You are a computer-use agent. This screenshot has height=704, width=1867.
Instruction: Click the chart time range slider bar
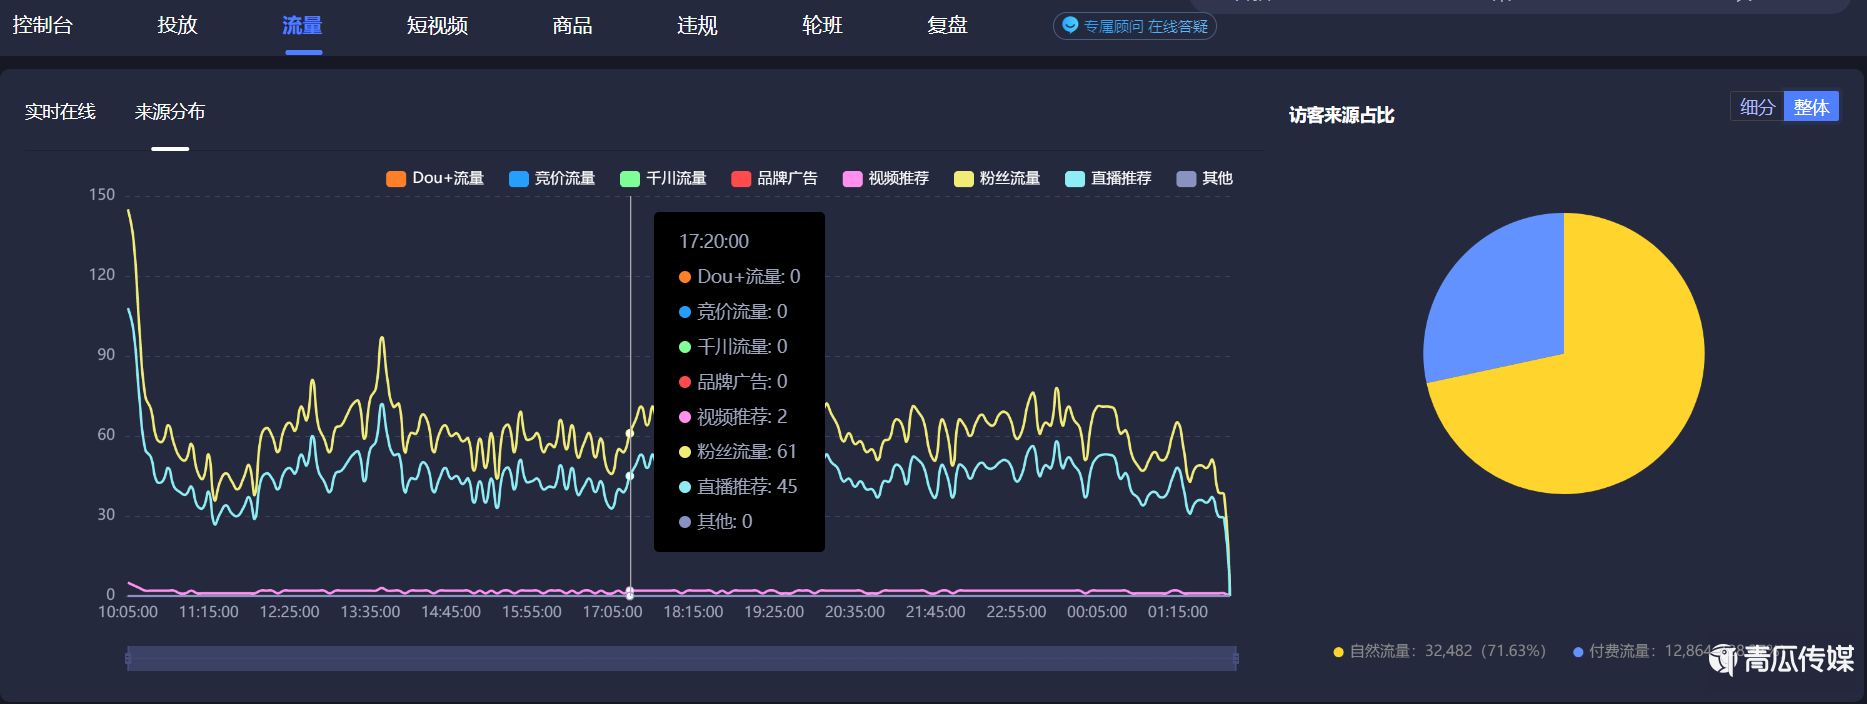tap(681, 658)
